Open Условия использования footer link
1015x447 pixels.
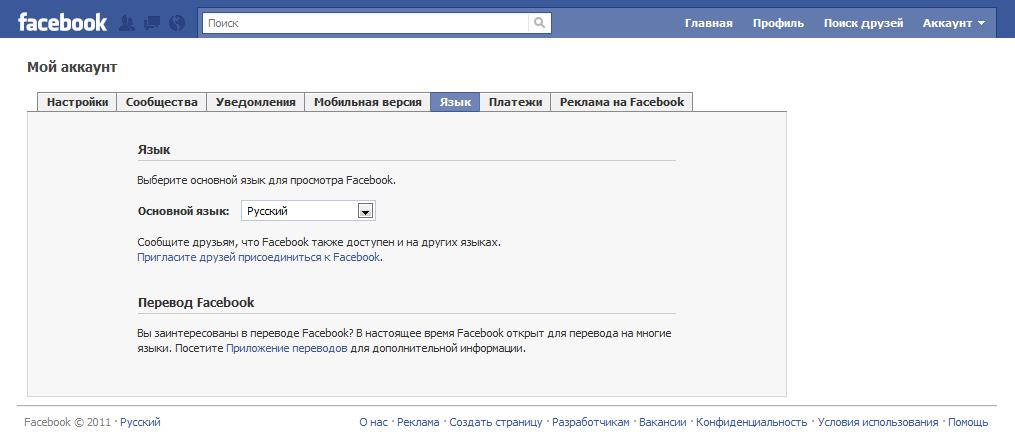pyautogui.click(x=878, y=422)
